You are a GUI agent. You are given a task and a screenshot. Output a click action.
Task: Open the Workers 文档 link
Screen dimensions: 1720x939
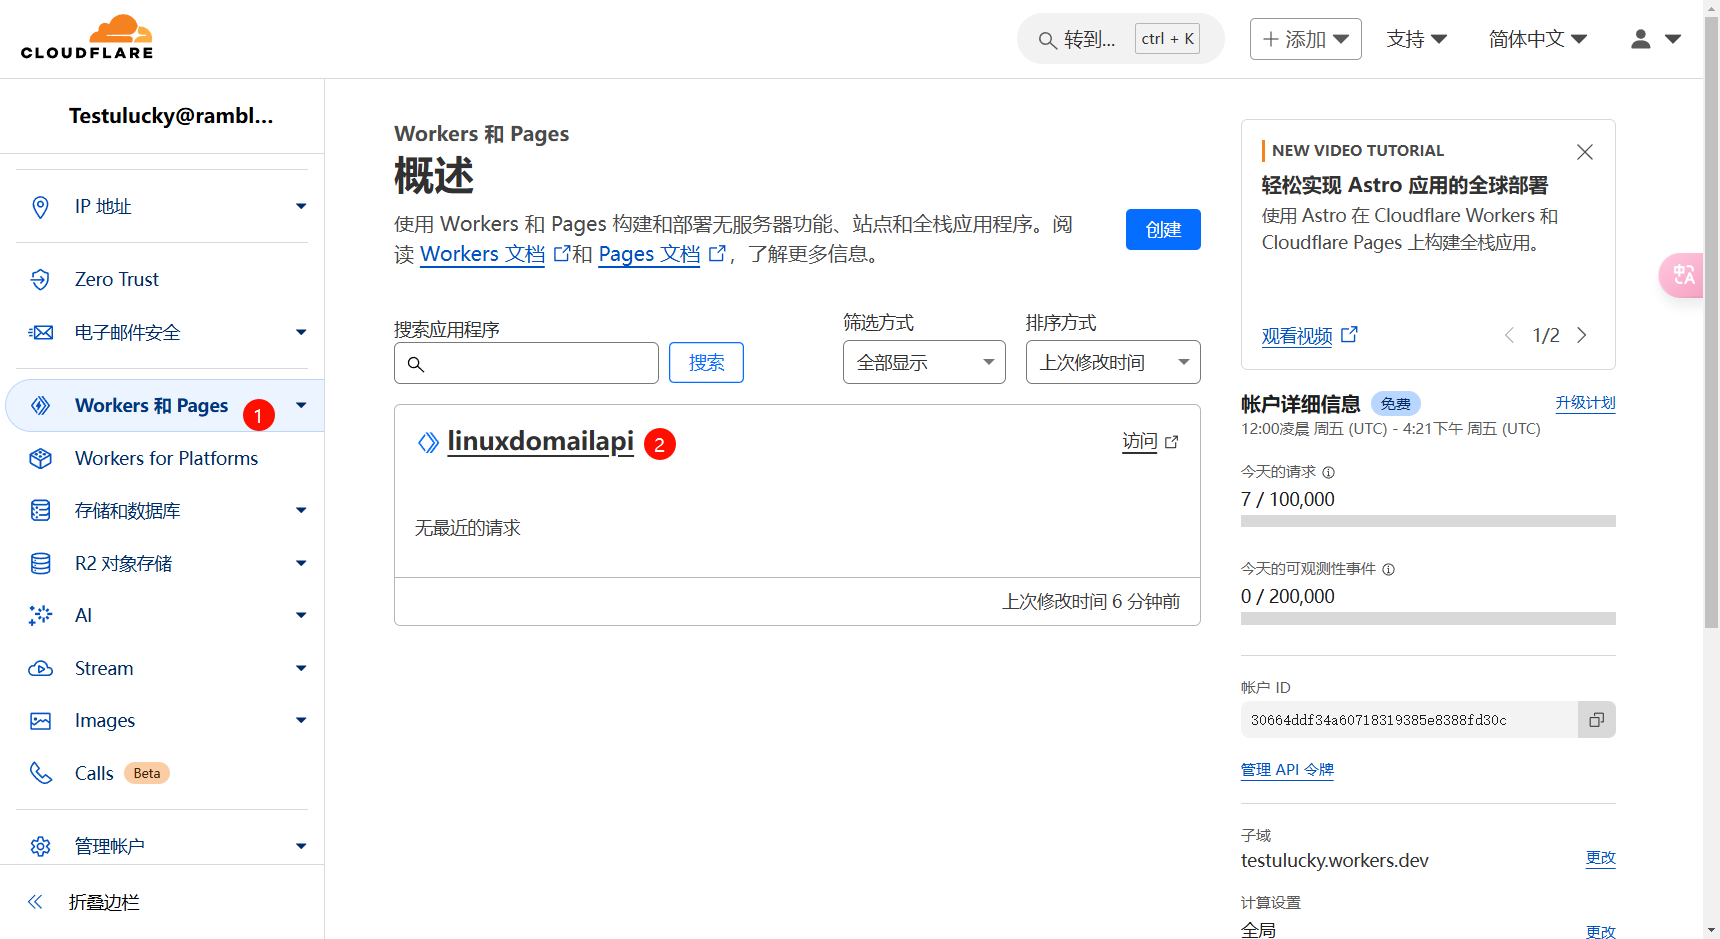point(483,254)
